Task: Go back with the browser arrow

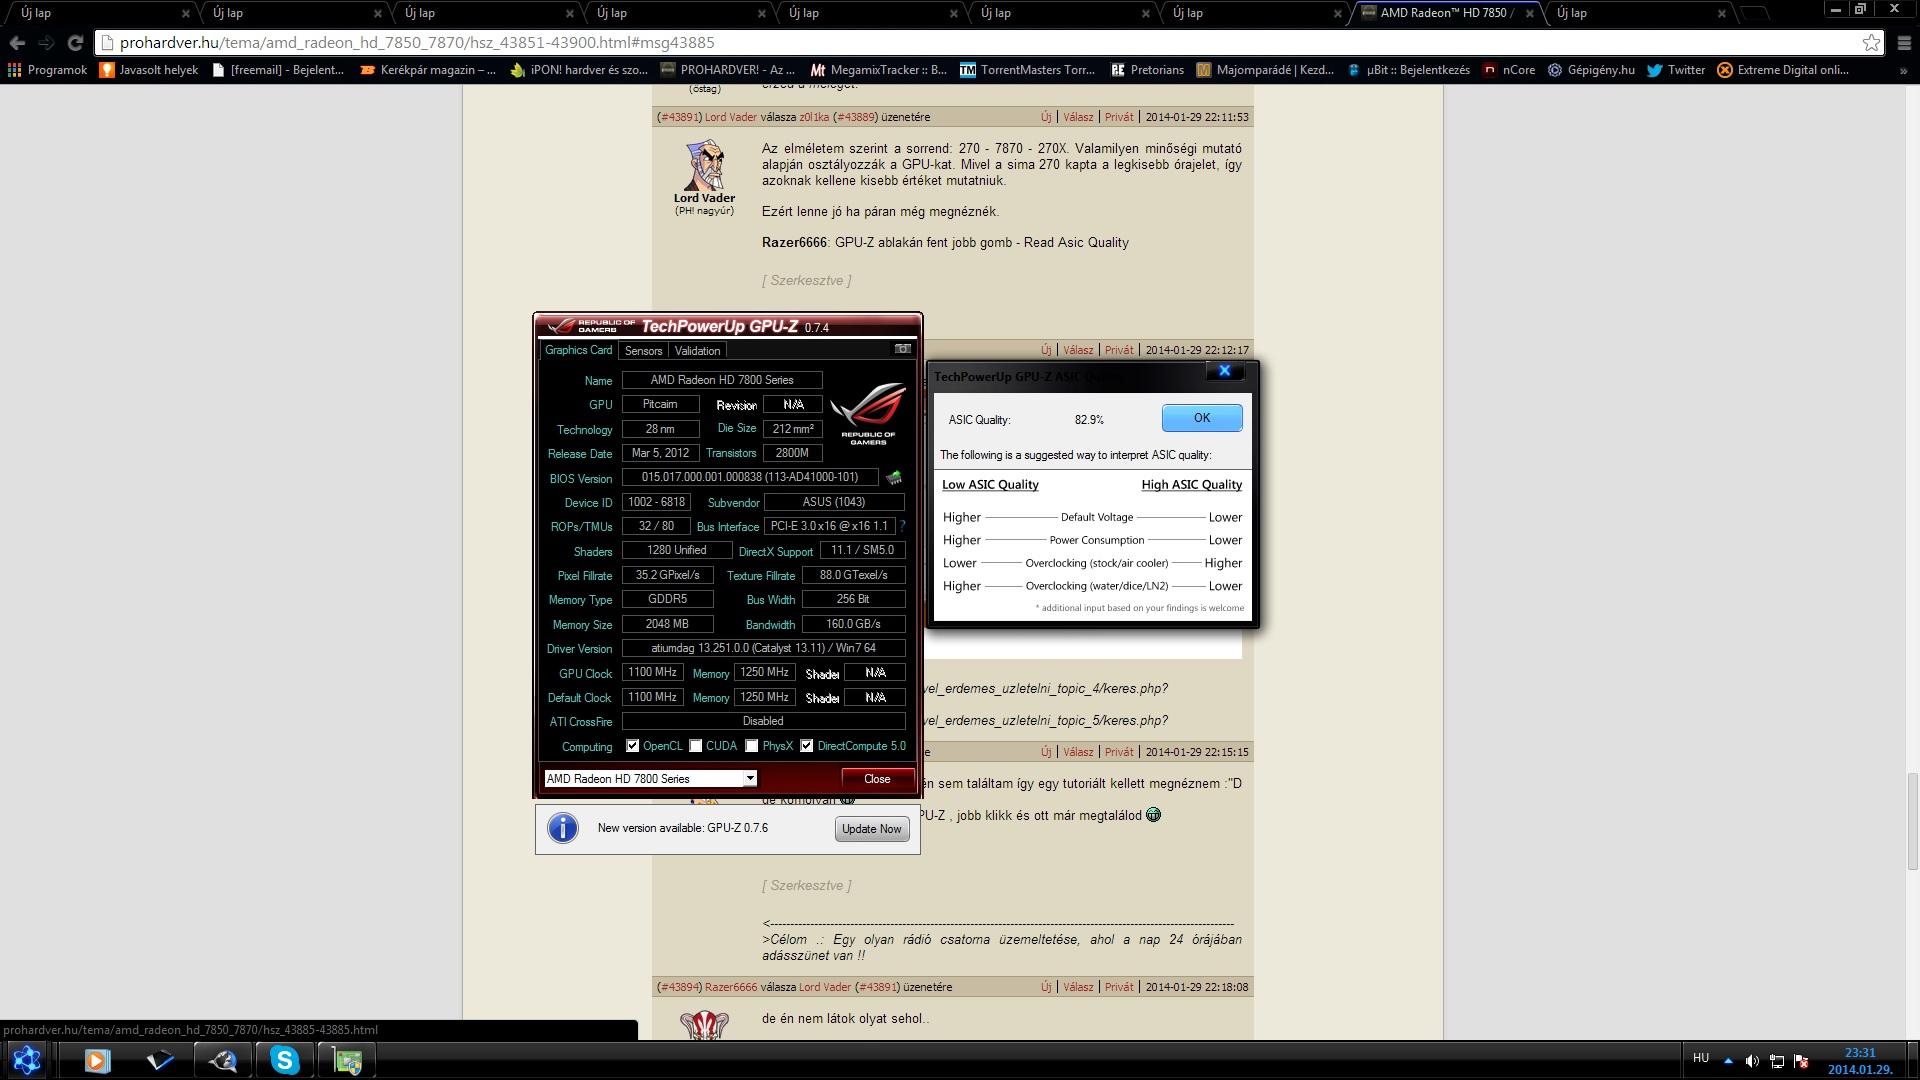Action: 17,43
